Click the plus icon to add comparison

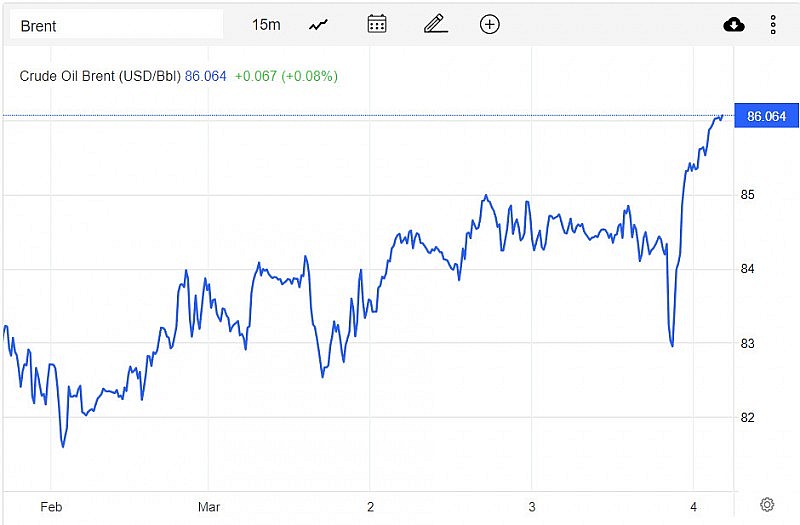point(489,24)
